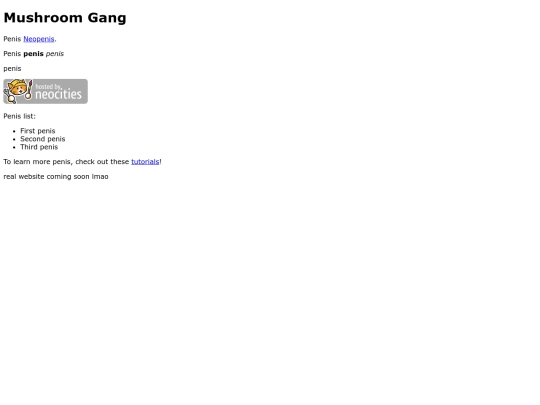Click the third list bullet marker
The image size is (540, 405).
tap(14, 147)
